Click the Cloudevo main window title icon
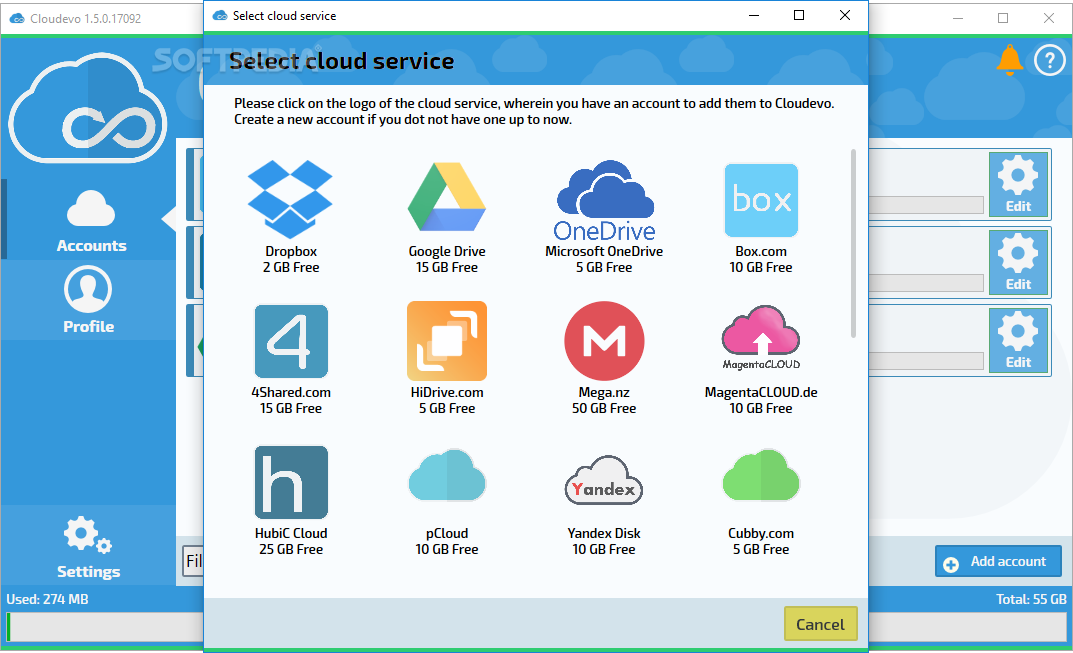Image resolution: width=1073 pixels, height=653 pixels. click(x=16, y=18)
